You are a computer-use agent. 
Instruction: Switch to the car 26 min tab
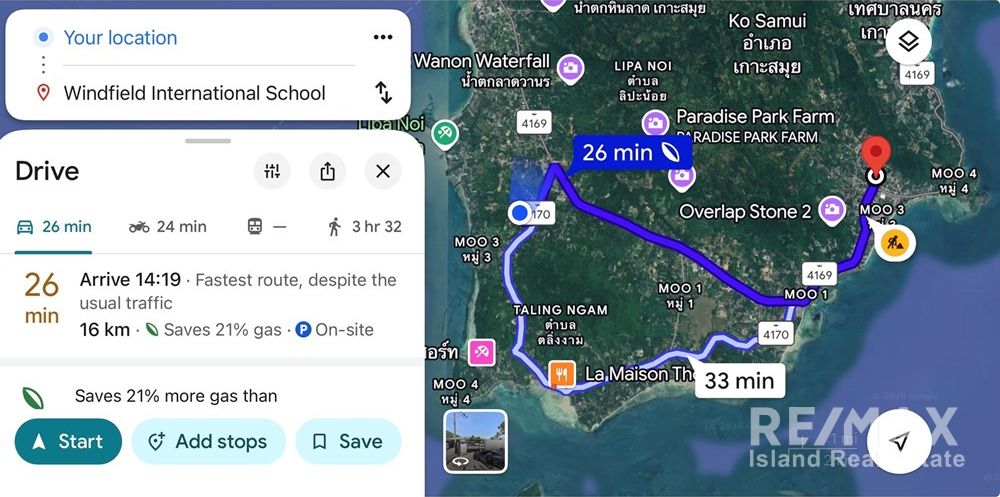[x=54, y=226]
